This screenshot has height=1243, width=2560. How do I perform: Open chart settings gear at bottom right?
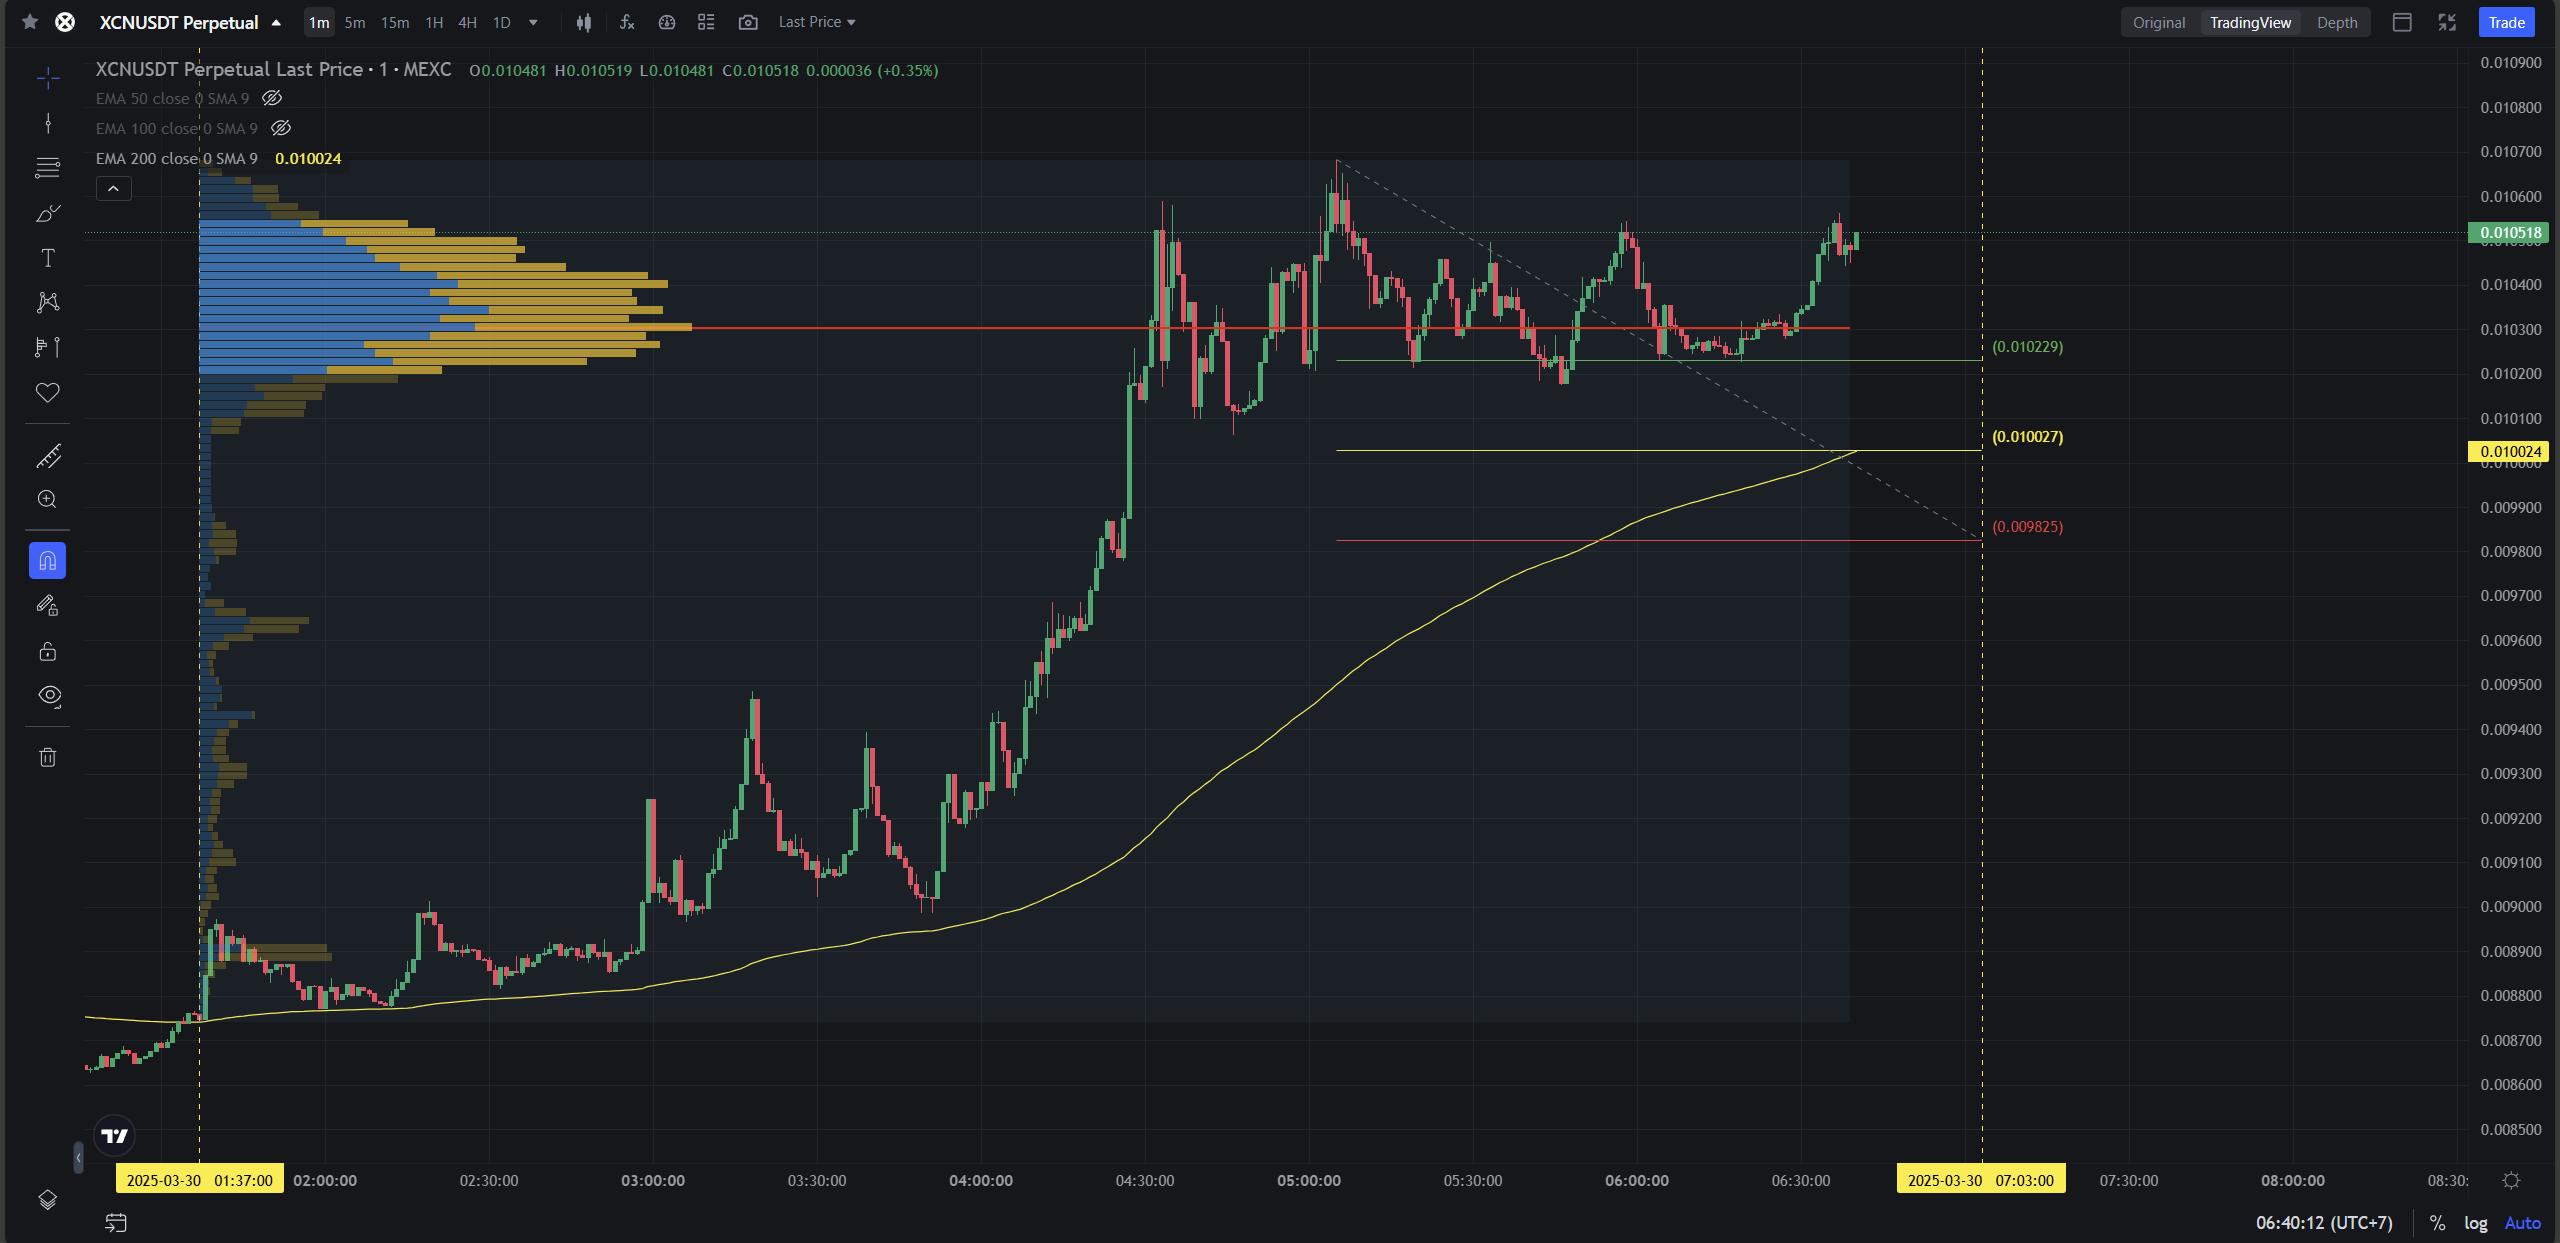(x=2510, y=1180)
